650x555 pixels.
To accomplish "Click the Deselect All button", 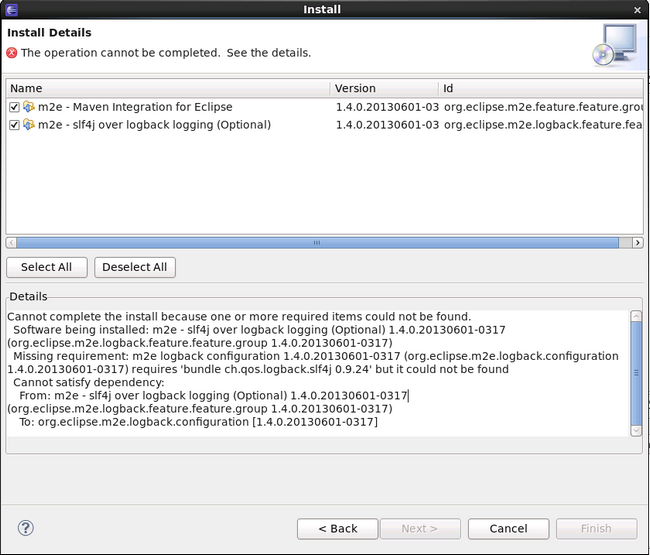I will pos(135,267).
